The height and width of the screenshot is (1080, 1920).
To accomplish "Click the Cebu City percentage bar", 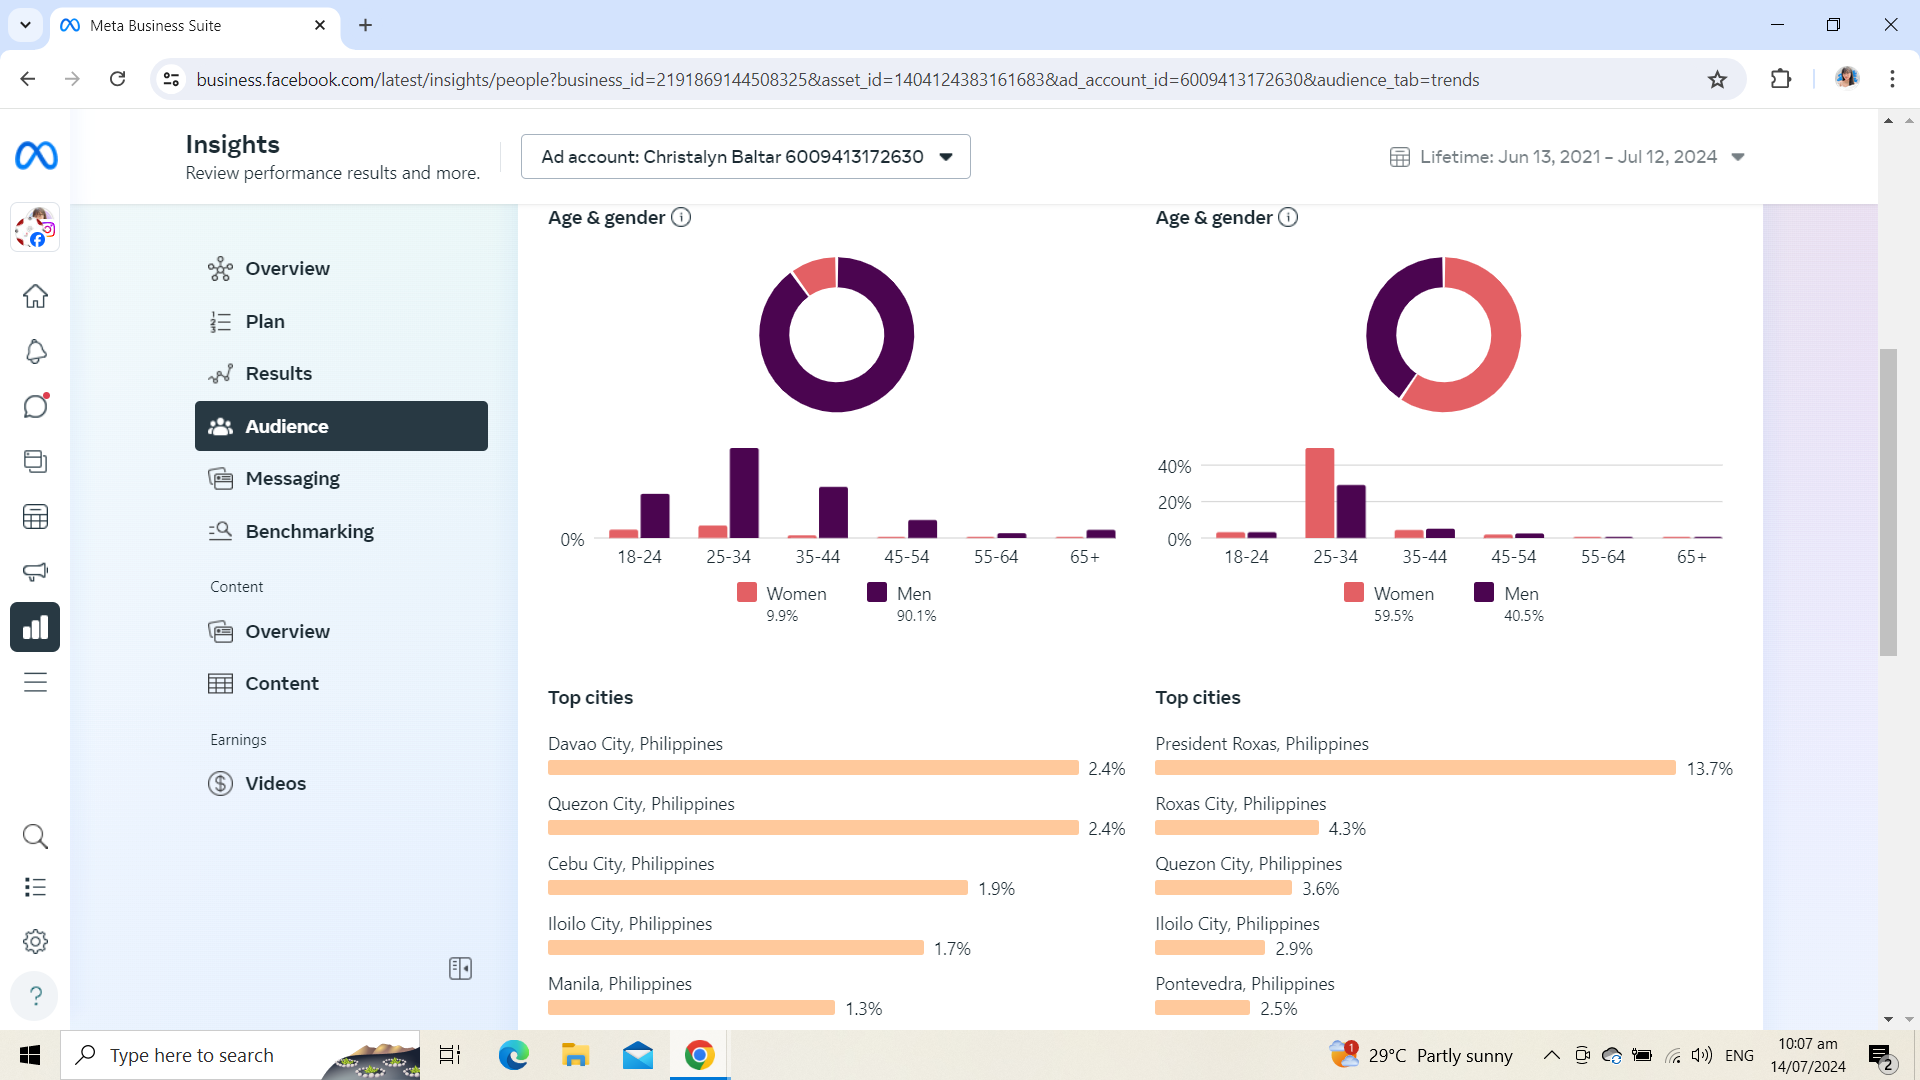I will [758, 888].
